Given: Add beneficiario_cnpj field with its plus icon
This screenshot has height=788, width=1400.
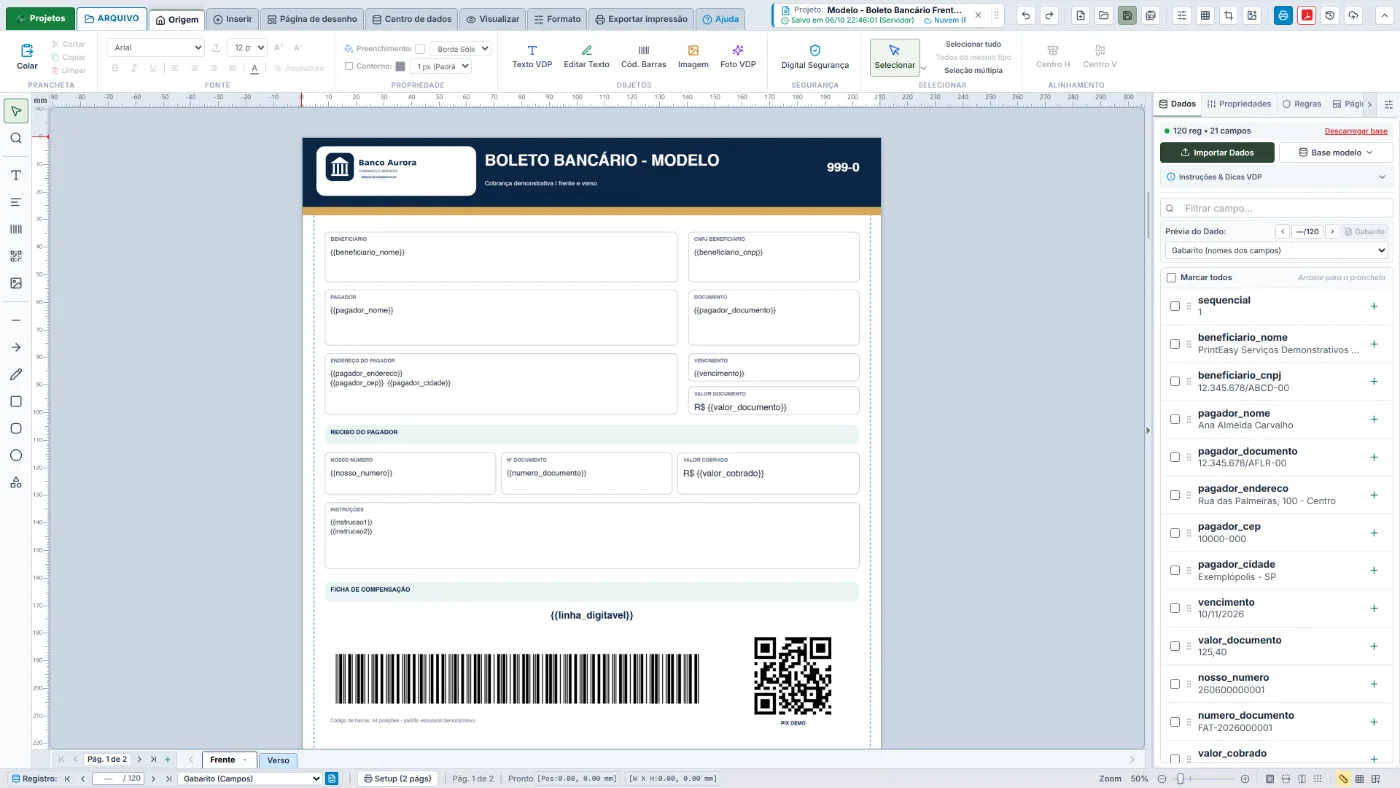Looking at the screenshot, I should [x=1374, y=381].
